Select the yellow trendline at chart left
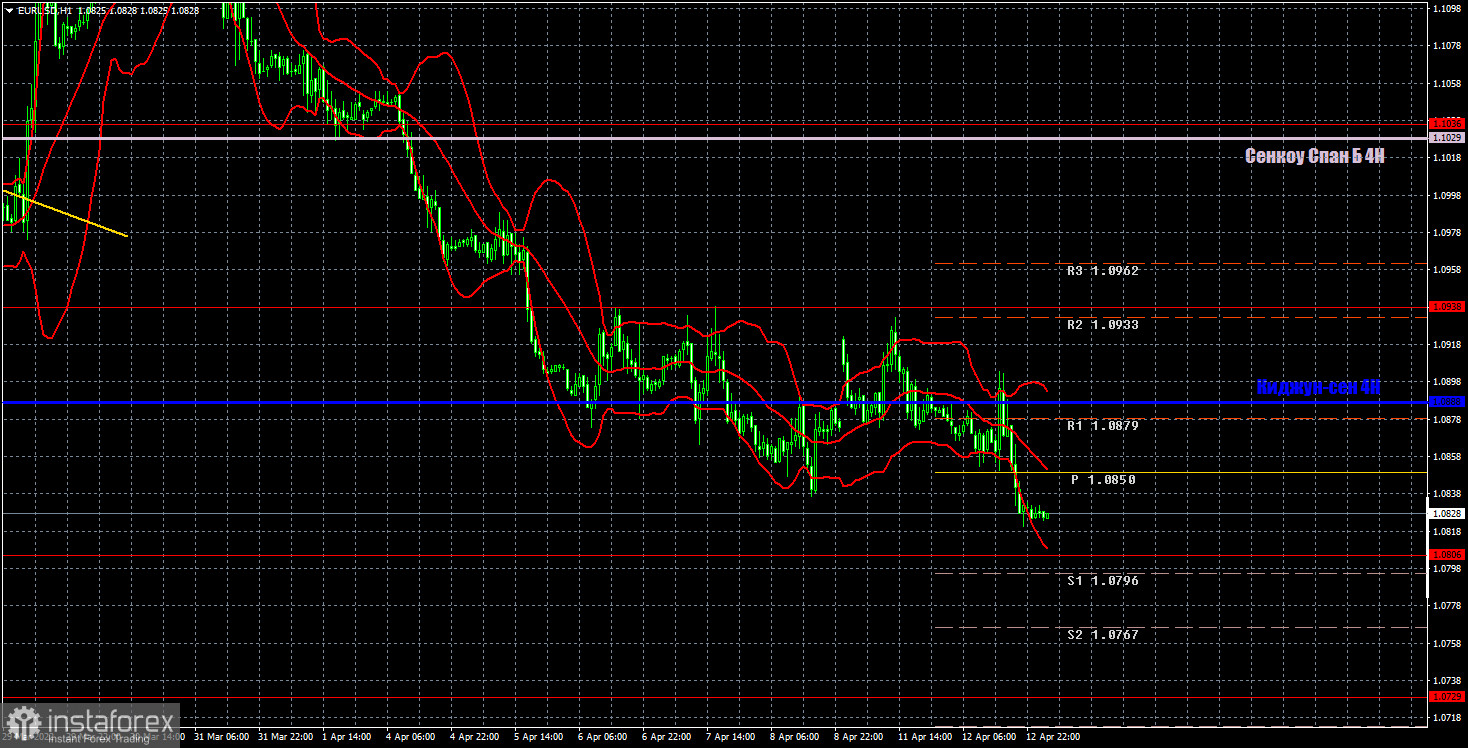 click(x=65, y=212)
